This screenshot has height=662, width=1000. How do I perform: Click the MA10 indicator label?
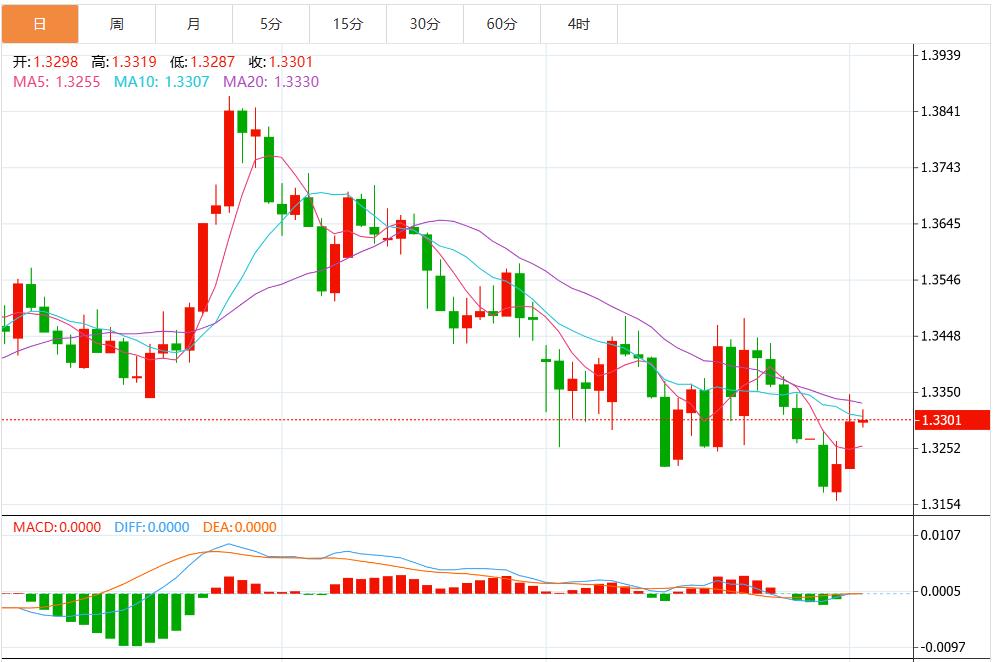[161, 82]
